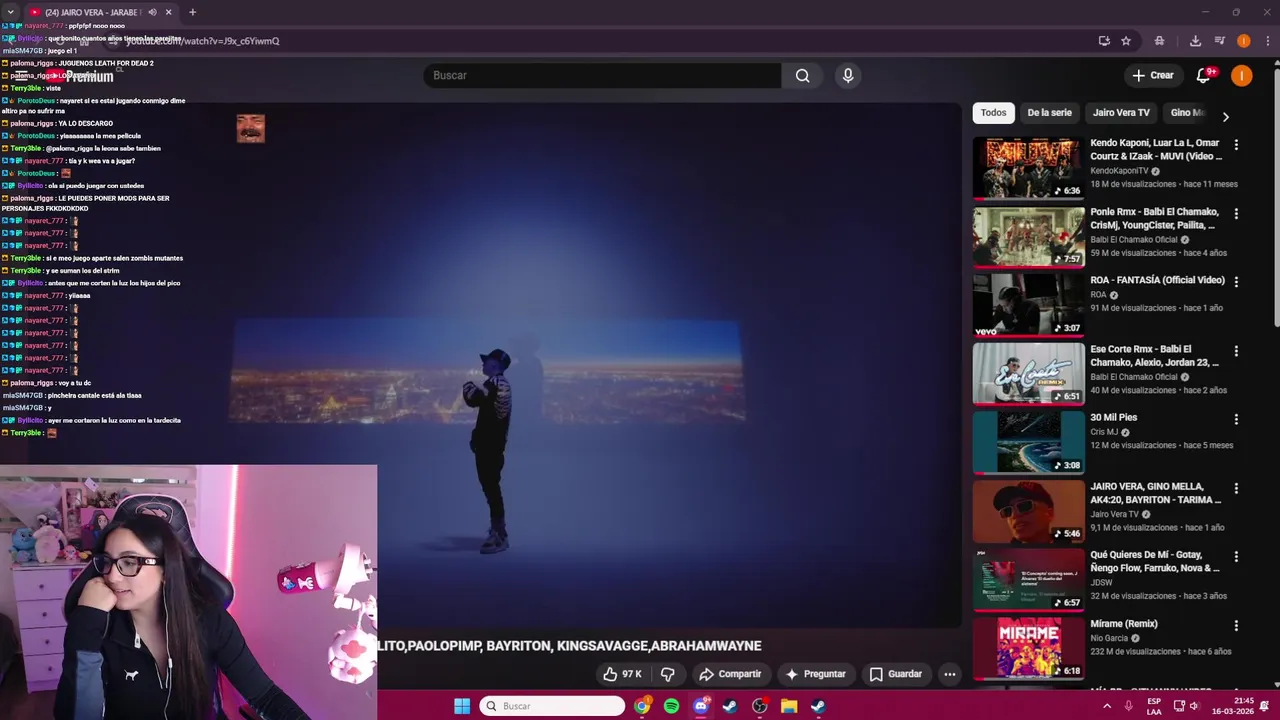Dislike the video with the thumbs-down icon
Screen dimensions: 1280x720
667,674
